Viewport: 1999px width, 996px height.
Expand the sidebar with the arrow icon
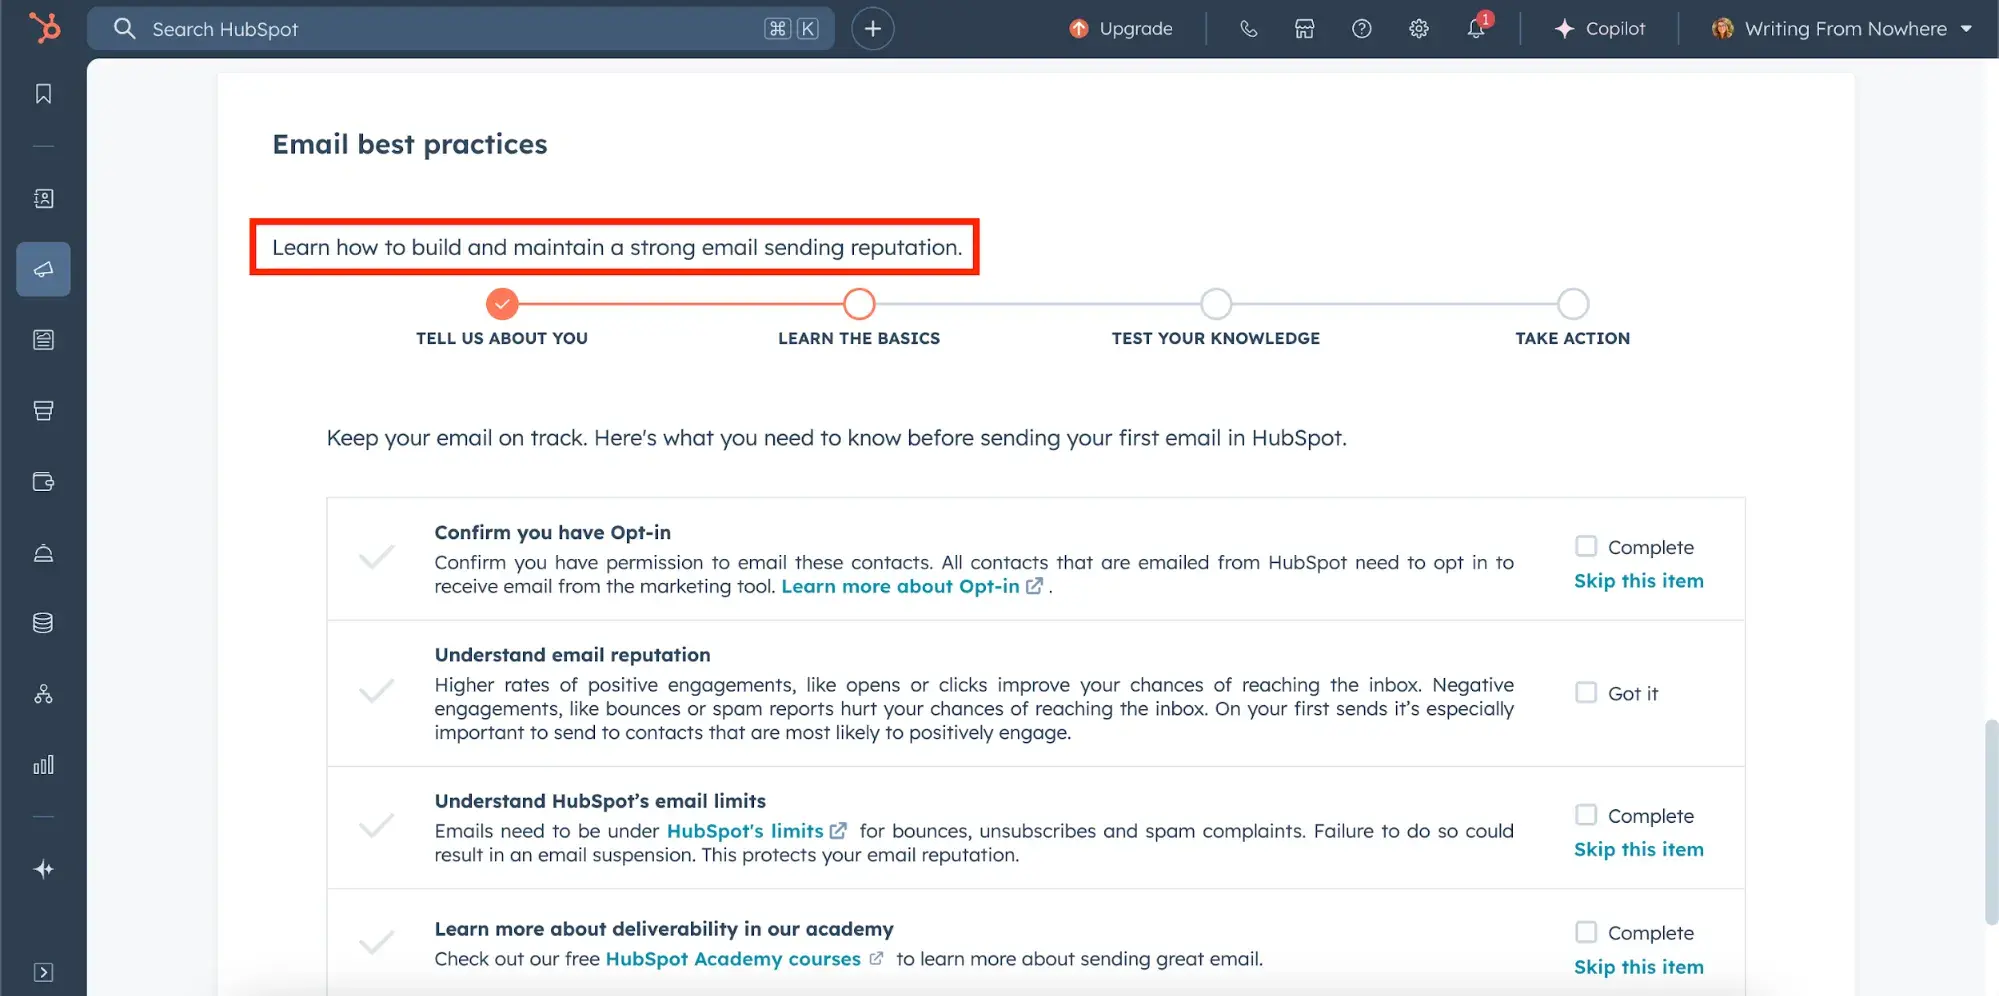pyautogui.click(x=43, y=972)
